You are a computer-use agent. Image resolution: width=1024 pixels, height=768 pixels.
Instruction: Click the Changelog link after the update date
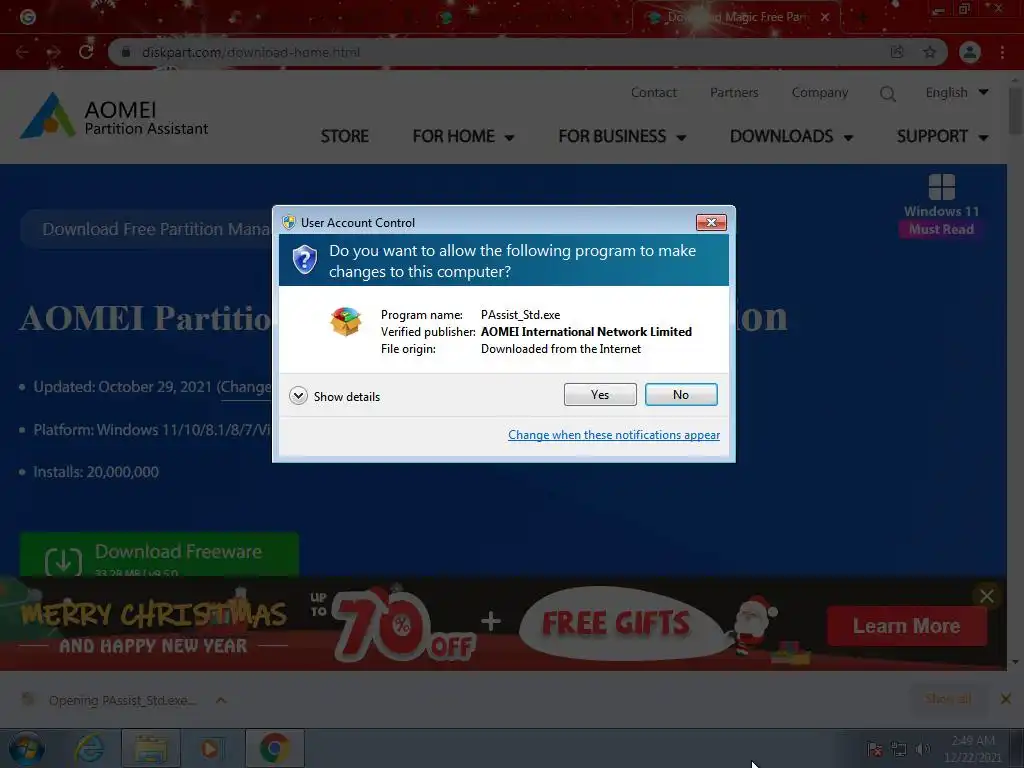(x=244, y=387)
